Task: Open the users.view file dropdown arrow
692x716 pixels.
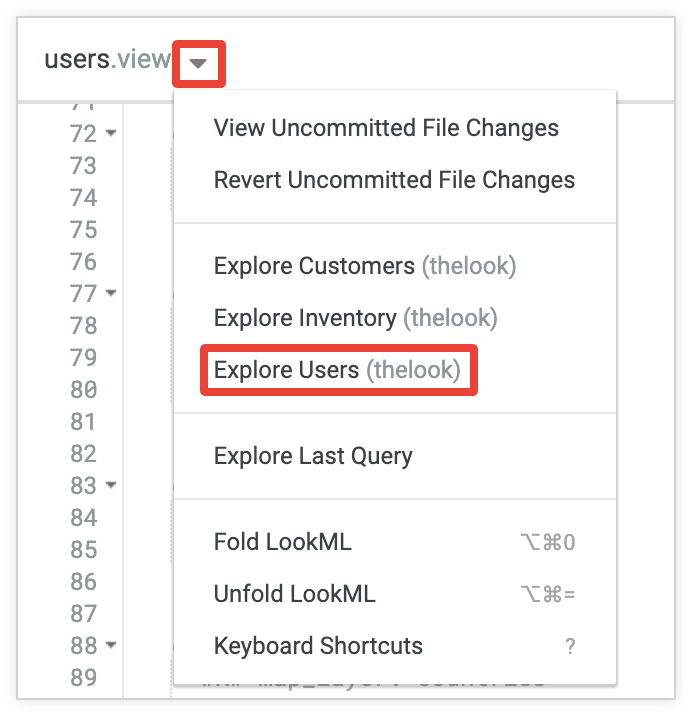Action: click(x=199, y=63)
